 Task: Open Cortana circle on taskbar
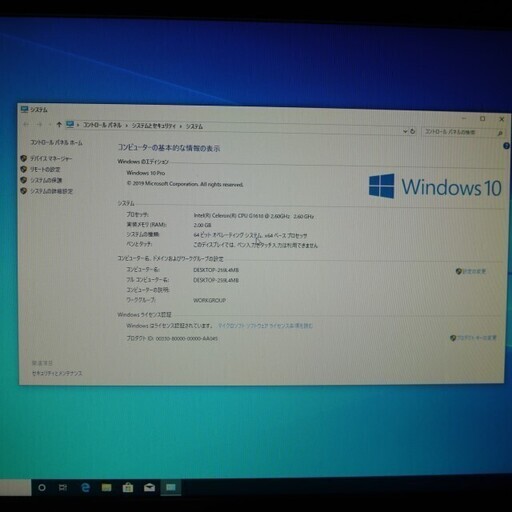pyautogui.click(x=42, y=488)
